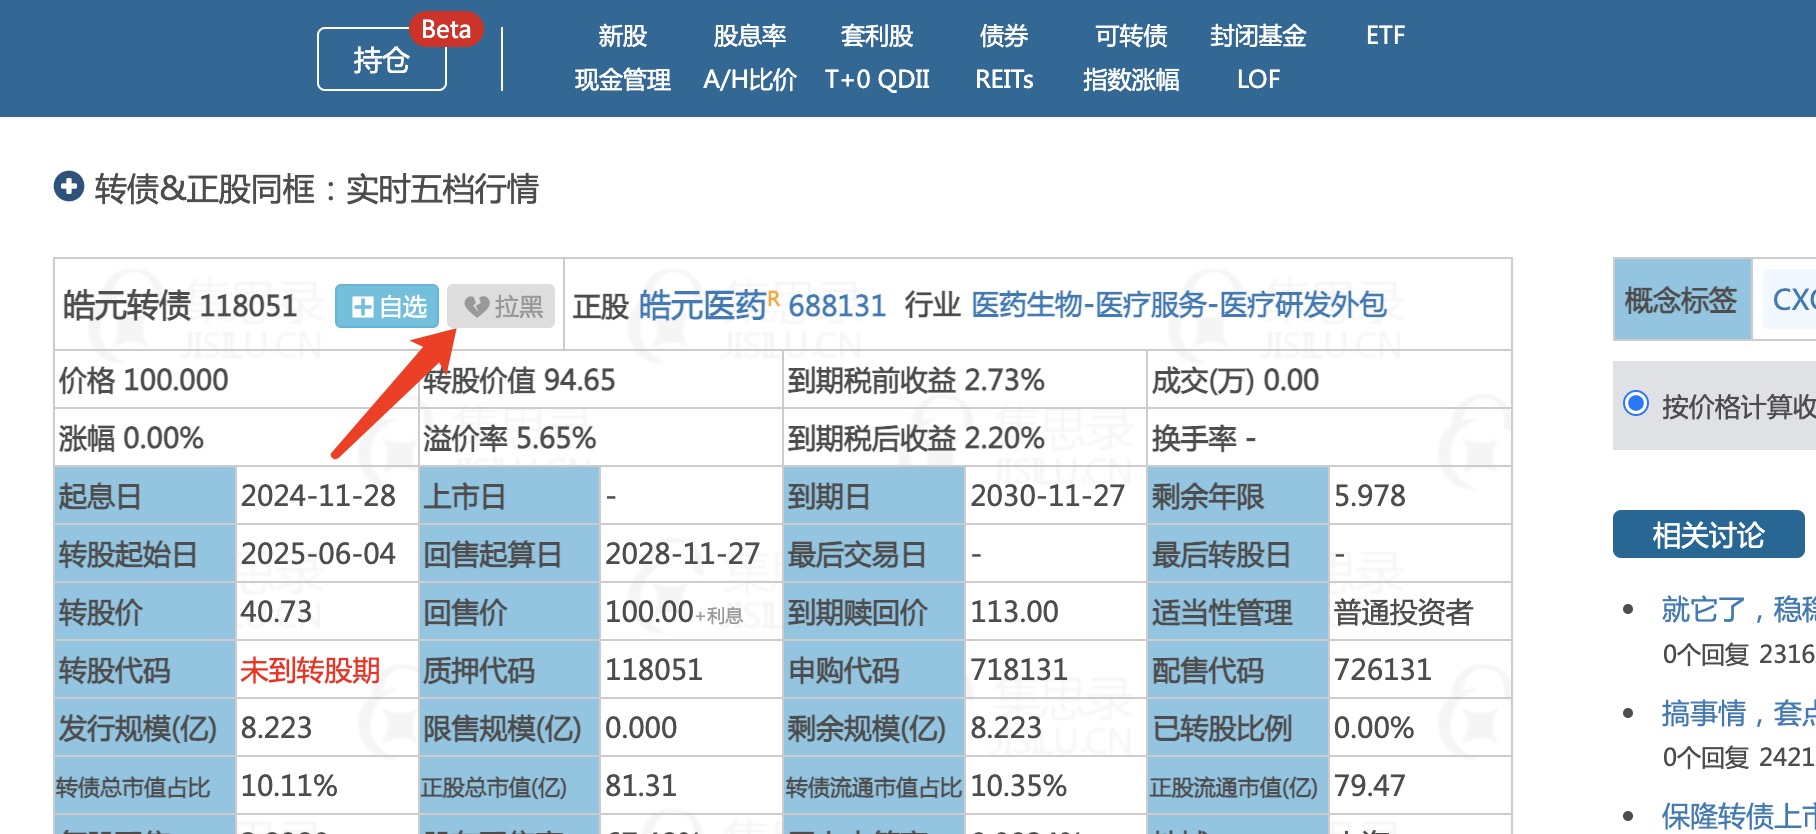This screenshot has width=1816, height=834.
Task: Open the ETF navigation link
Action: tap(1385, 36)
